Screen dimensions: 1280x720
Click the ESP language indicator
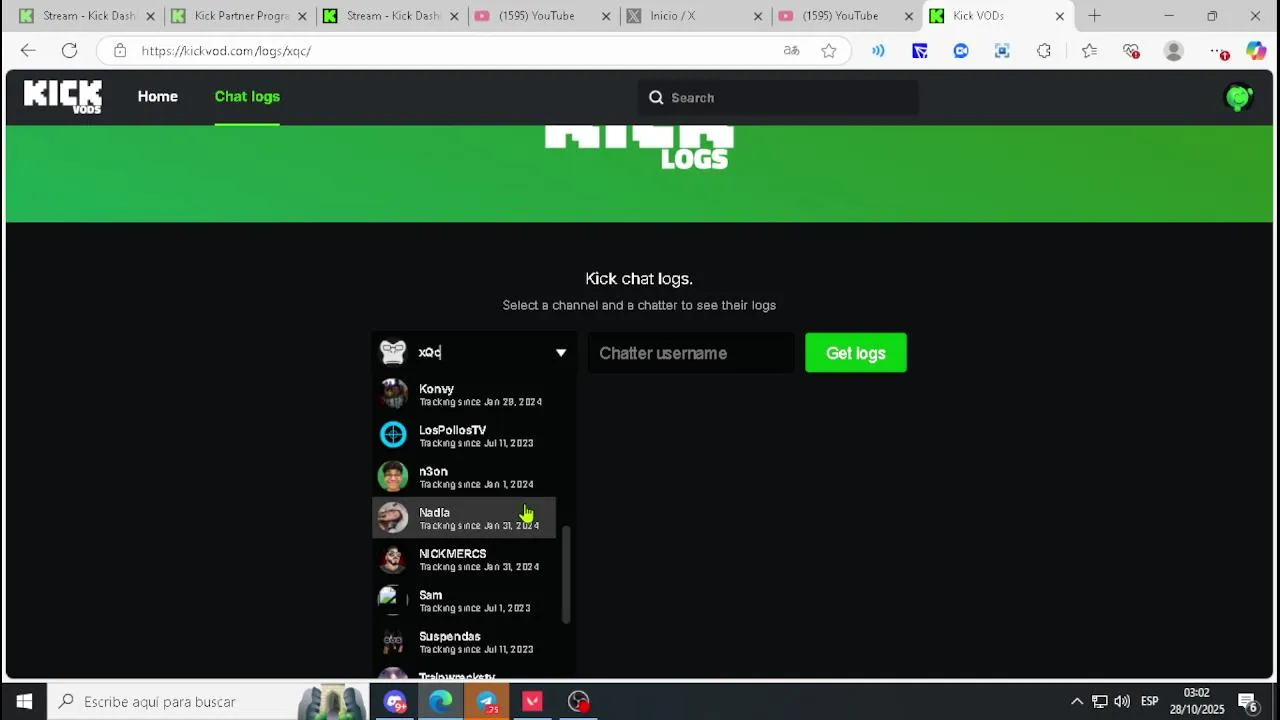pyautogui.click(x=1150, y=702)
